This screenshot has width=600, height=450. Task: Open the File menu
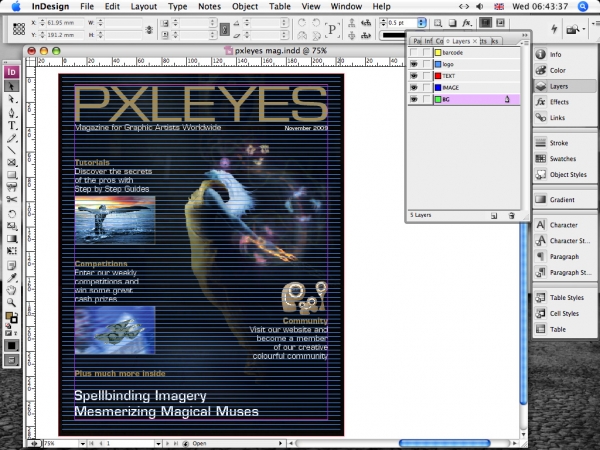click(x=87, y=7)
